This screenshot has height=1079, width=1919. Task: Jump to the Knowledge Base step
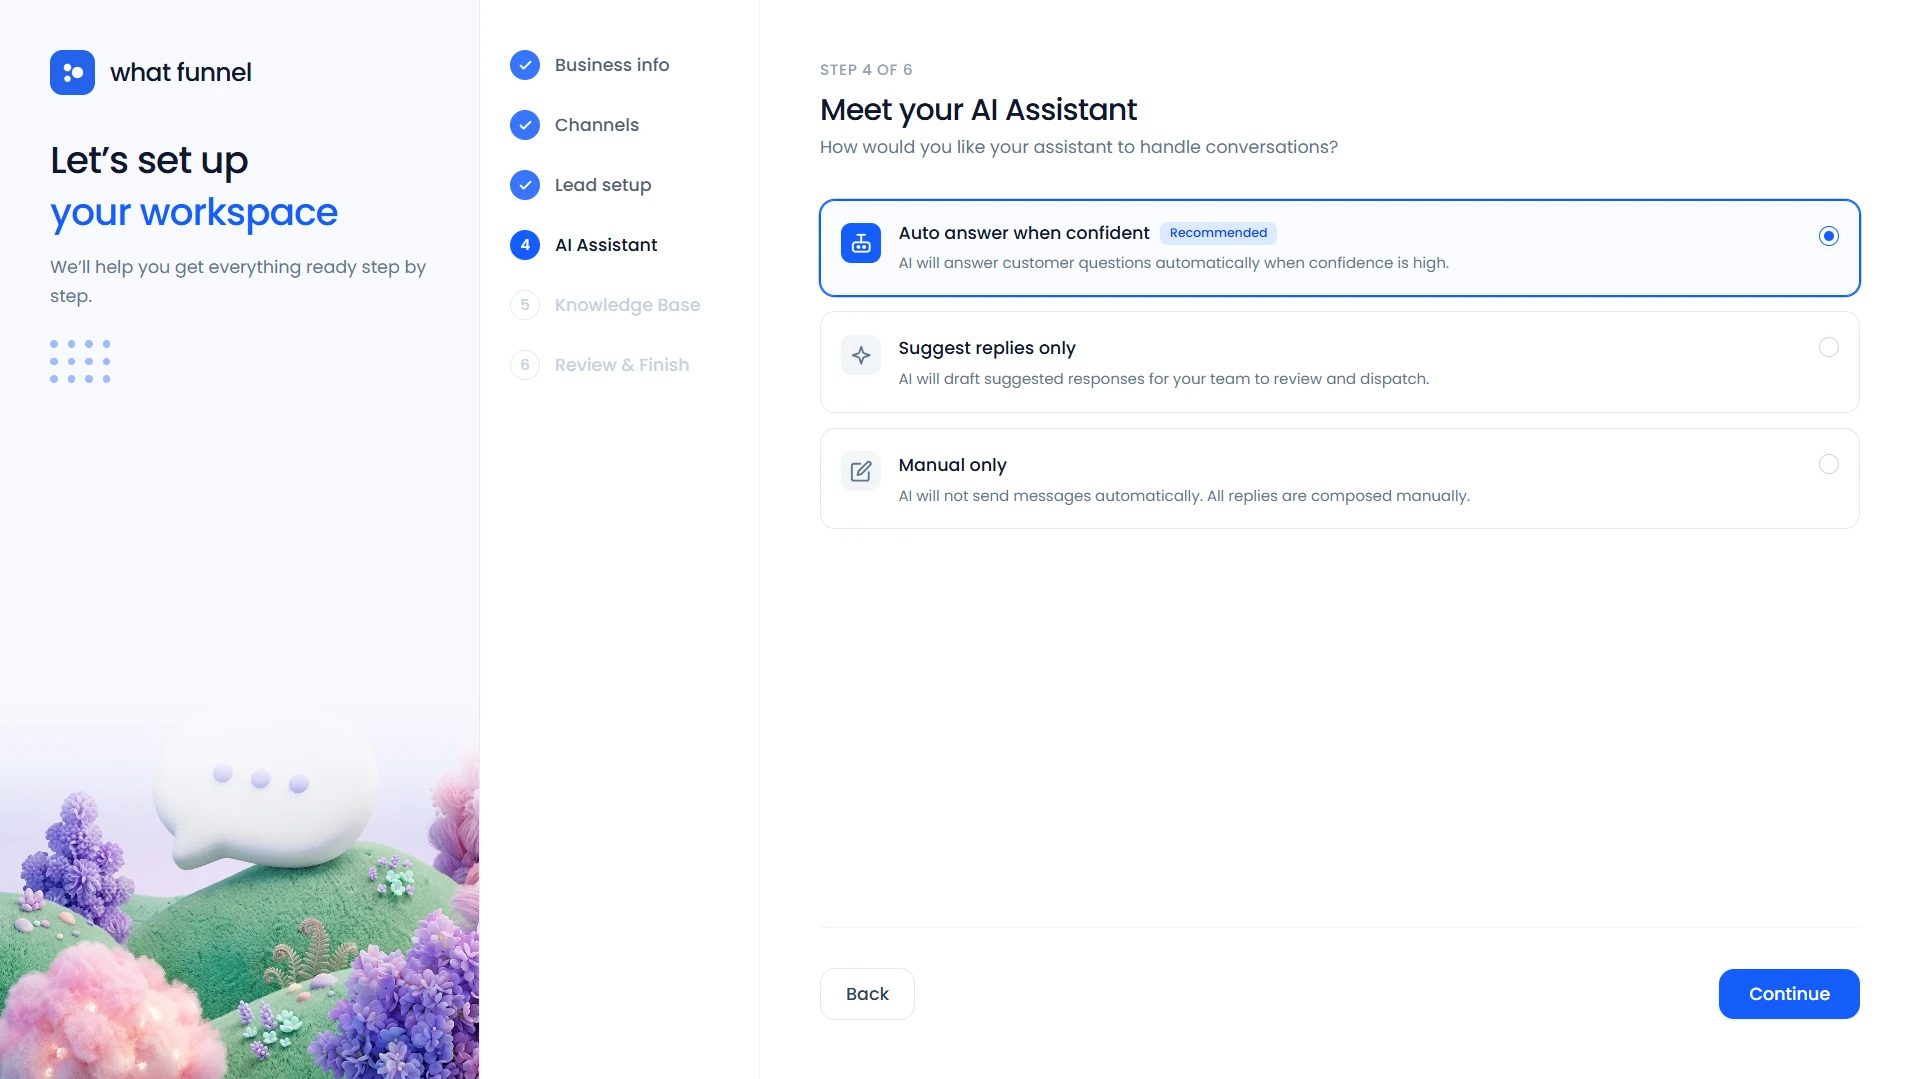tap(627, 305)
